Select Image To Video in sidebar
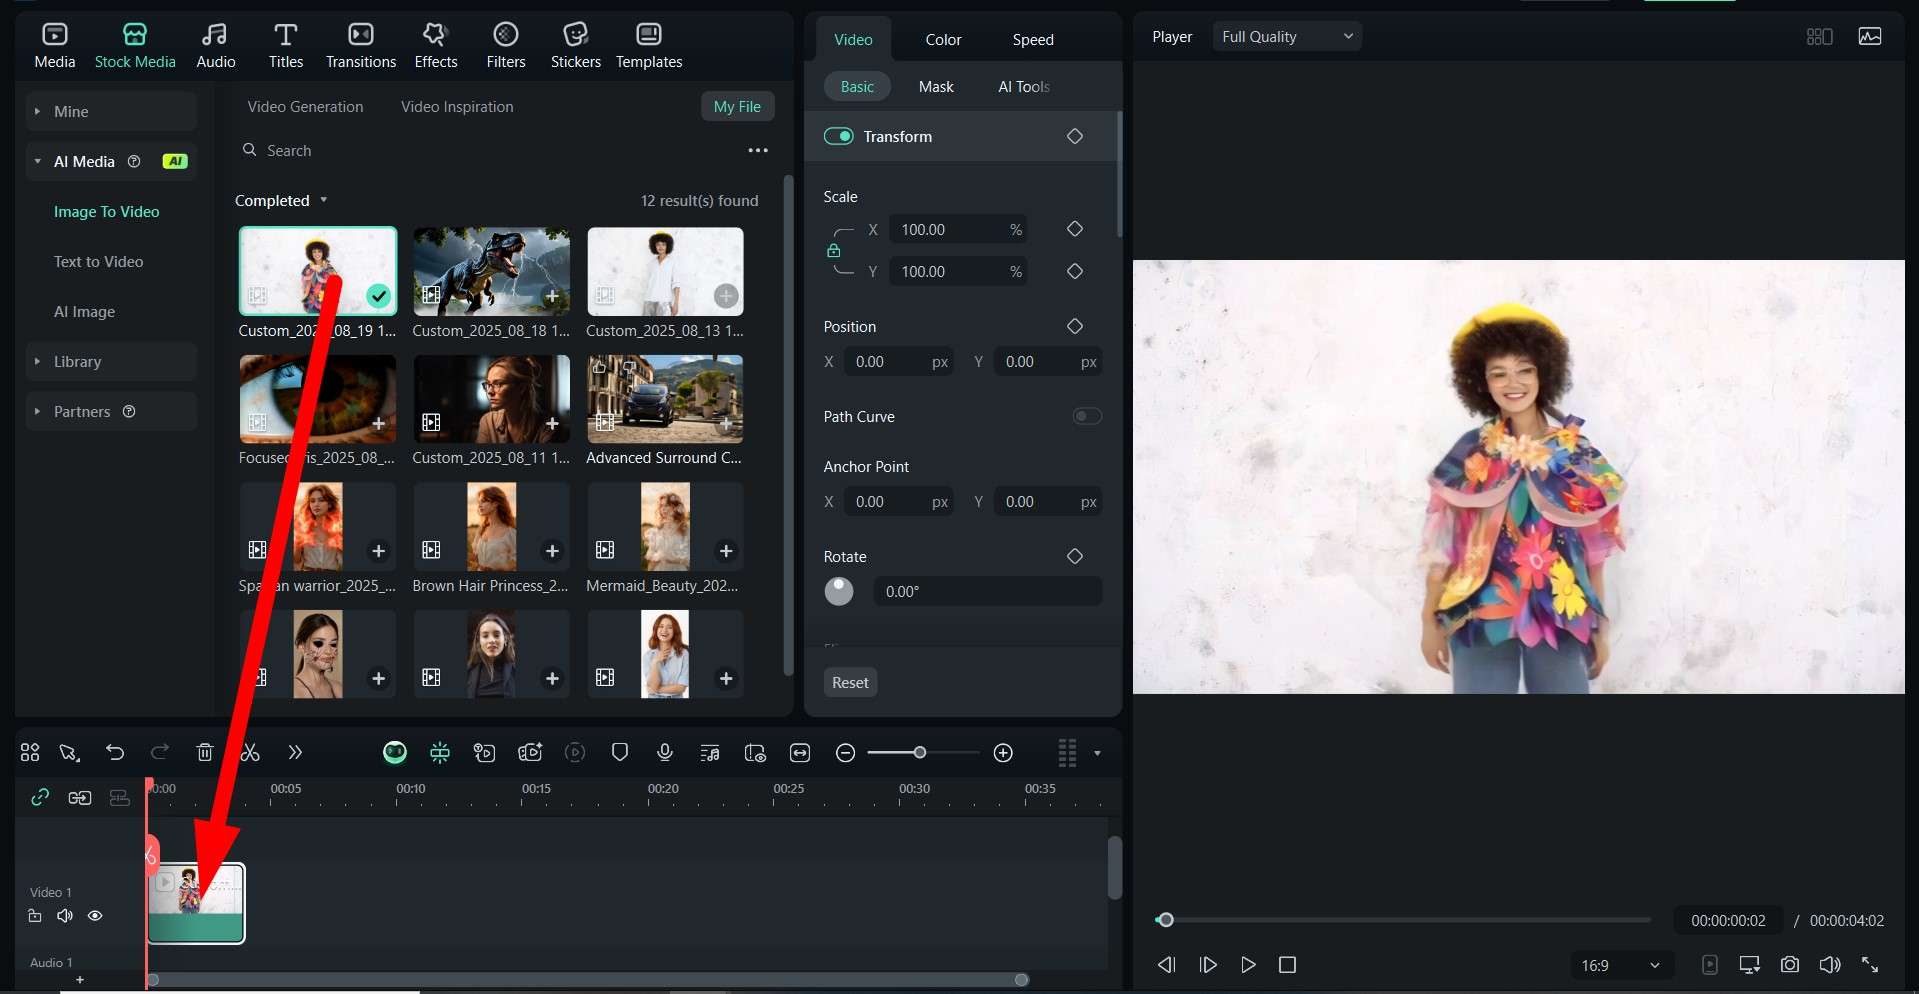This screenshot has width=1919, height=994. [x=107, y=211]
